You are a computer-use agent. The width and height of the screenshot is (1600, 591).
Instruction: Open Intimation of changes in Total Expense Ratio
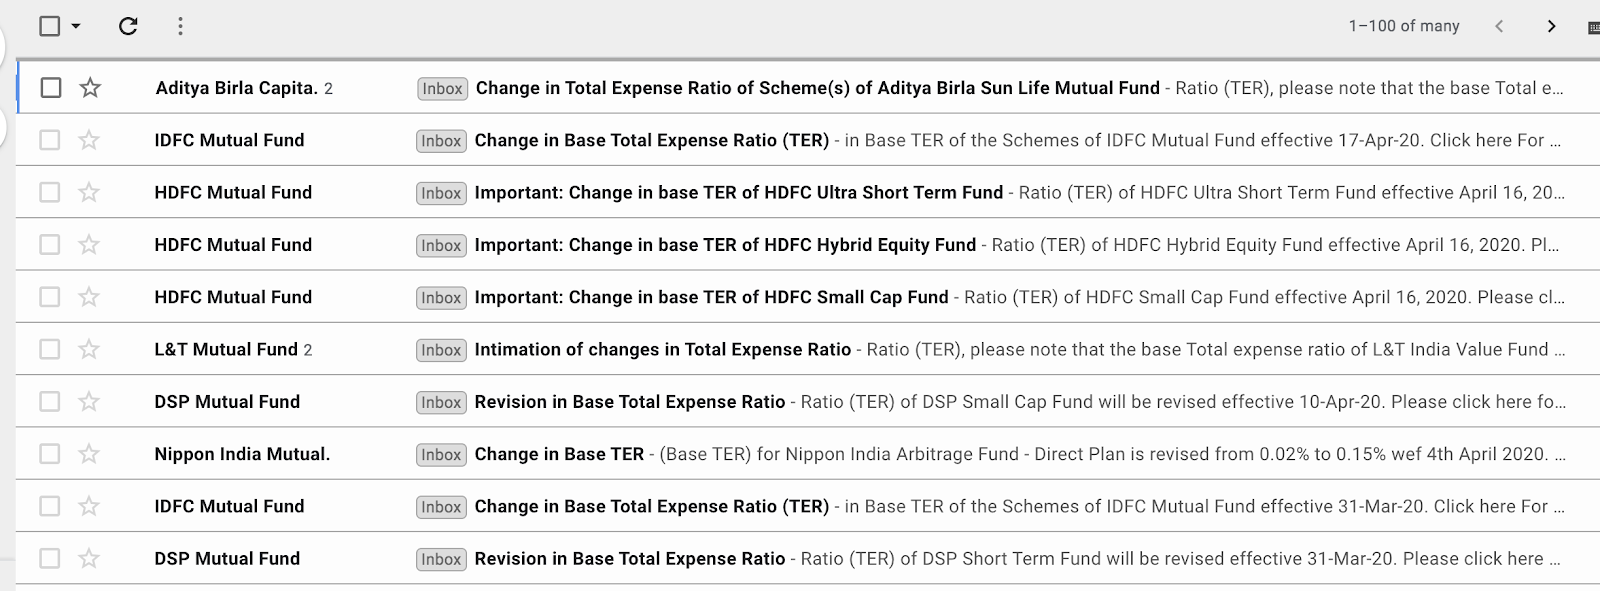pyautogui.click(x=663, y=349)
